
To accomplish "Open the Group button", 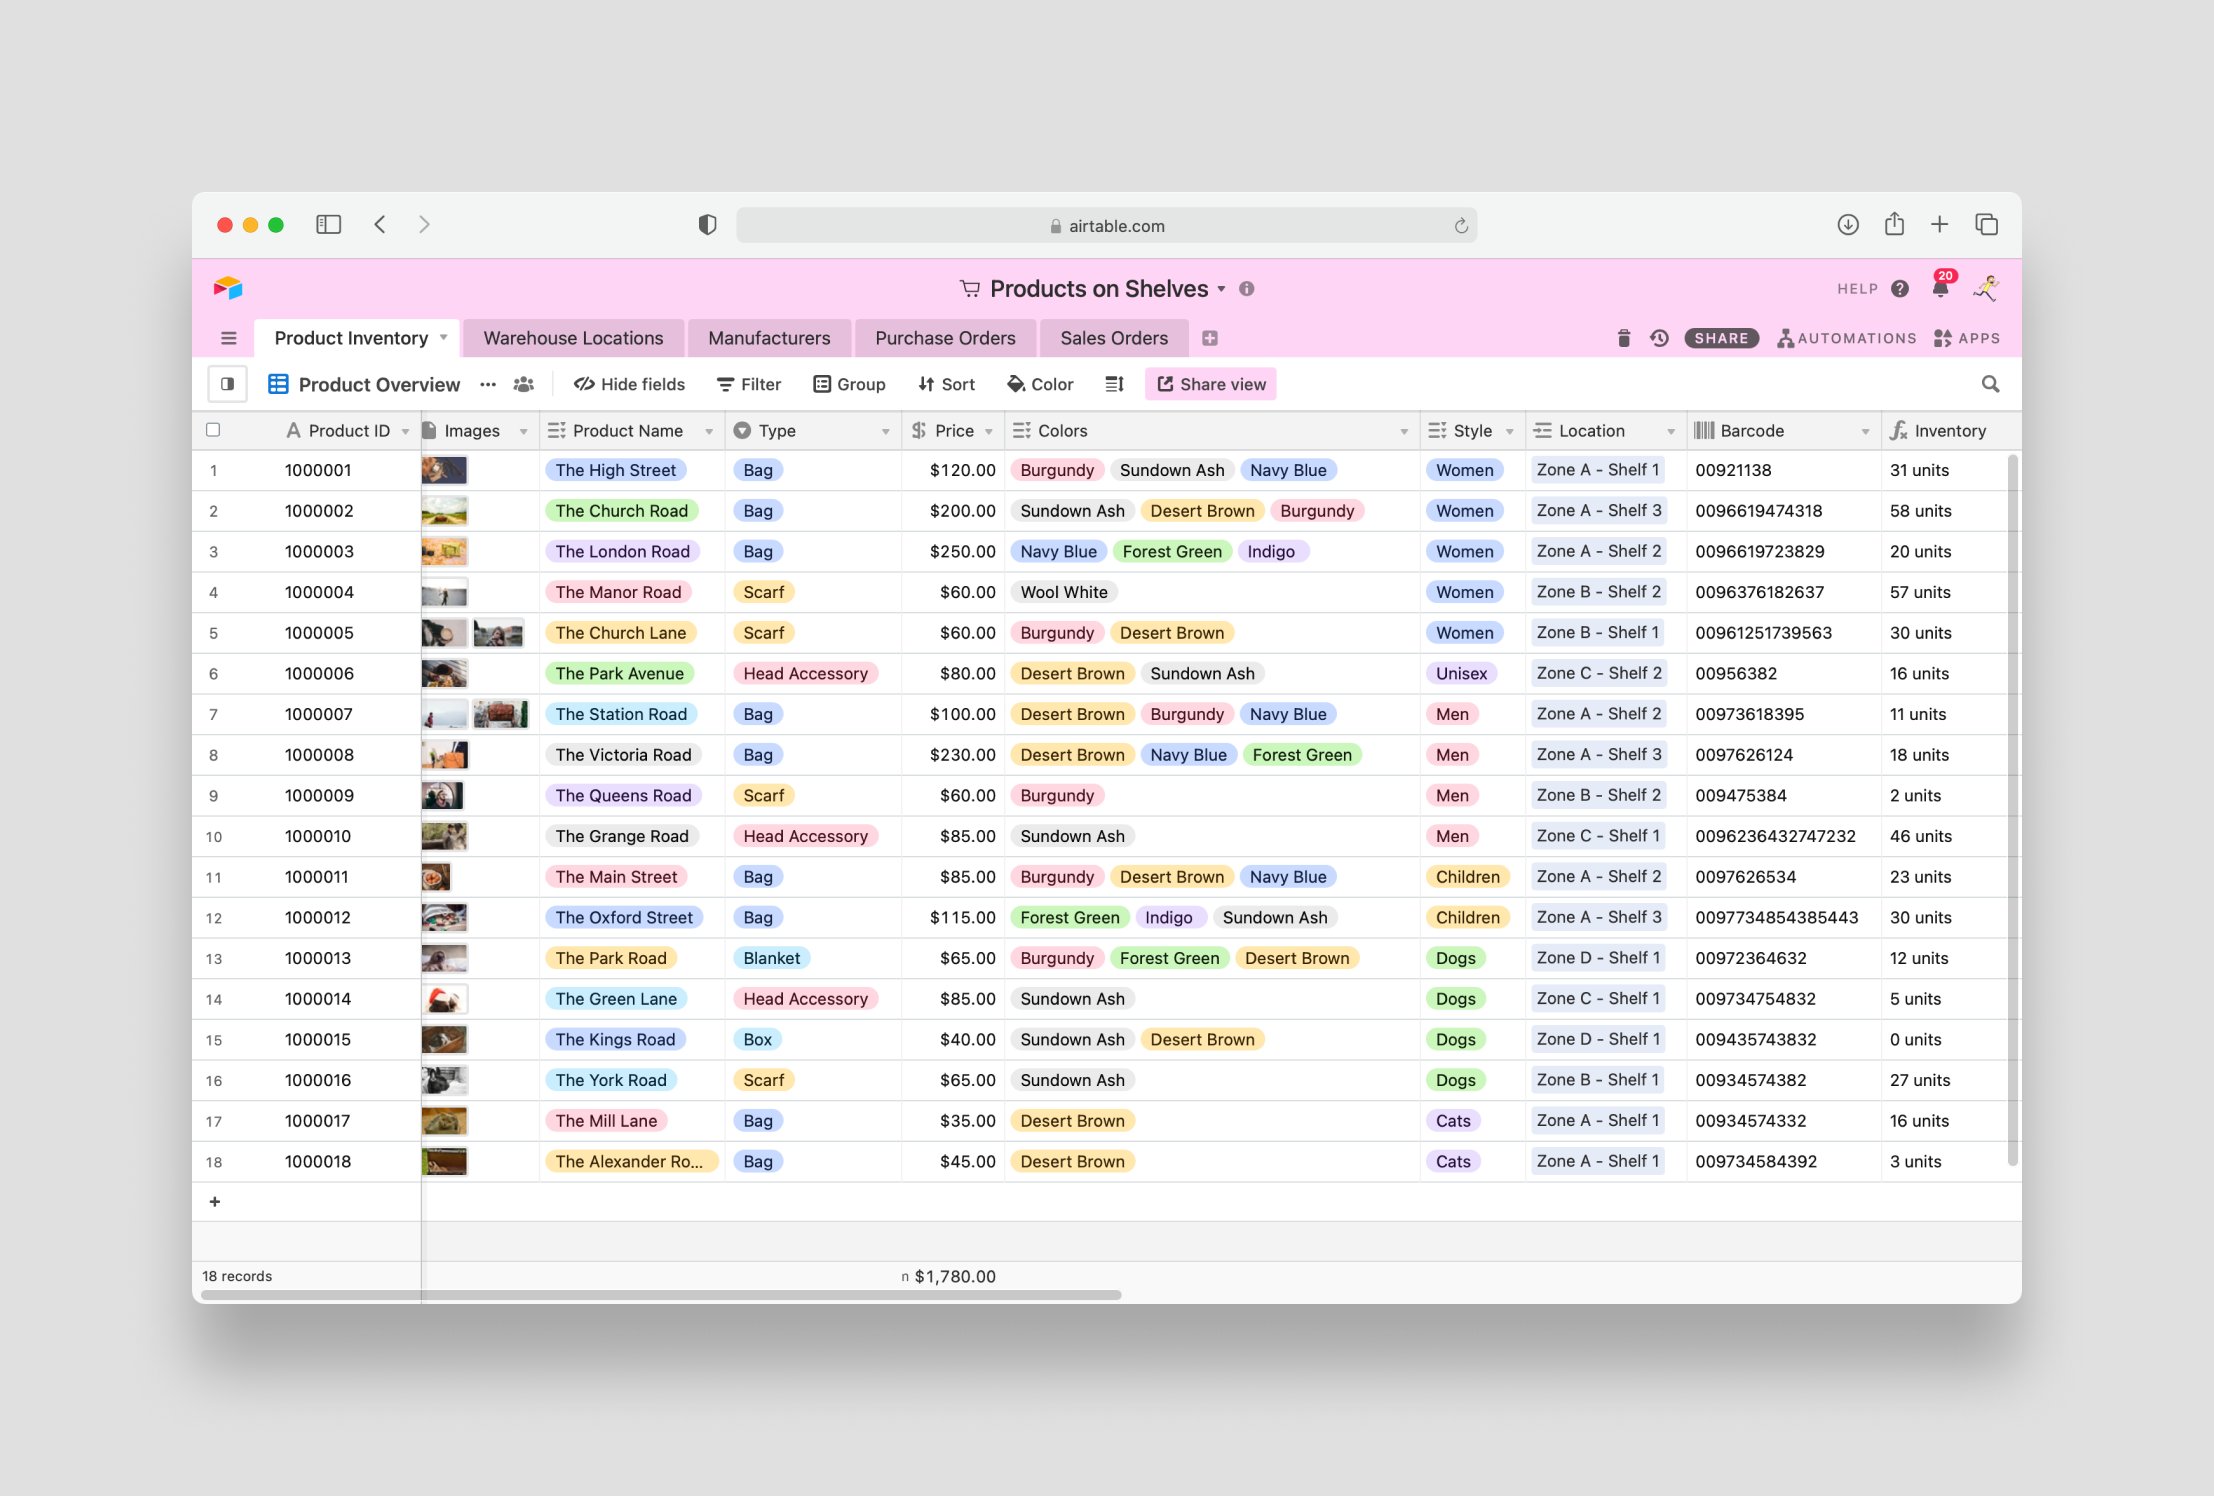I will point(849,384).
